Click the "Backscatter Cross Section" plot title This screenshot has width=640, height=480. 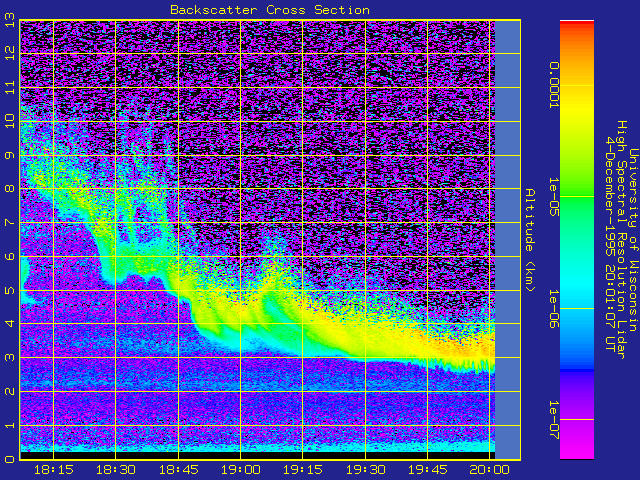coord(270,10)
